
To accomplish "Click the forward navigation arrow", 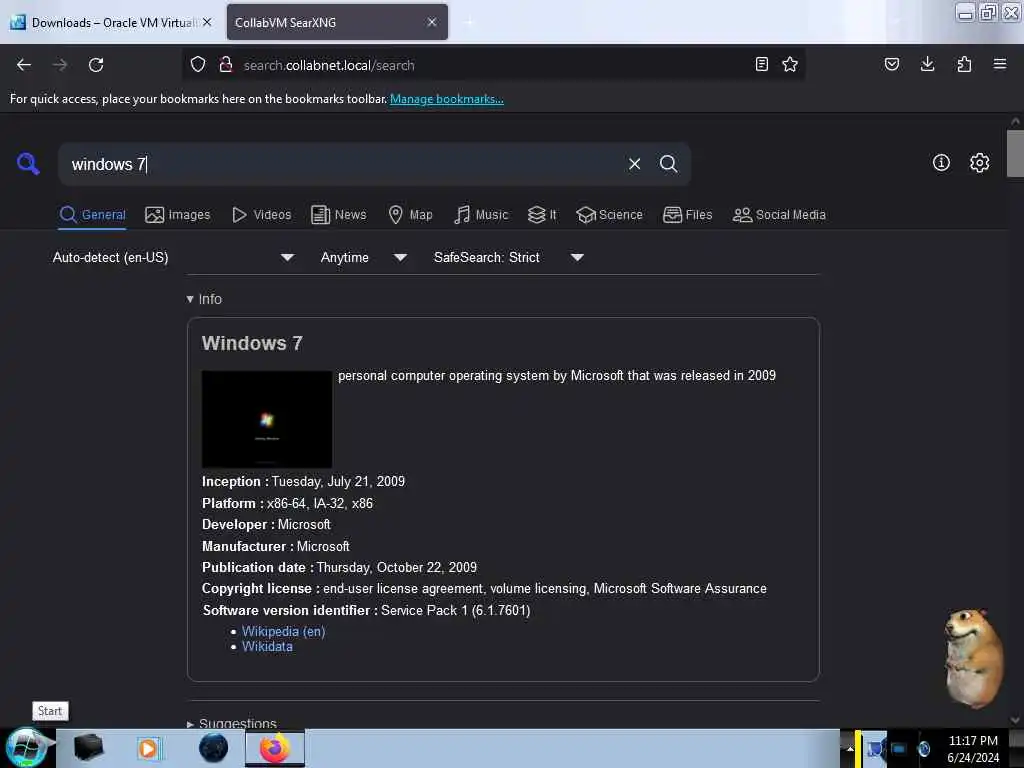I will pyautogui.click(x=59, y=65).
